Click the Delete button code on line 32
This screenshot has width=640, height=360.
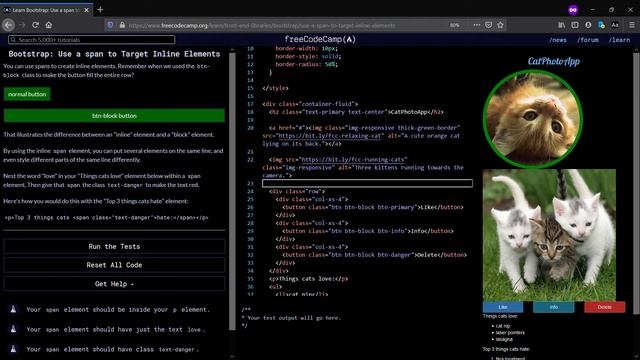pos(374,255)
